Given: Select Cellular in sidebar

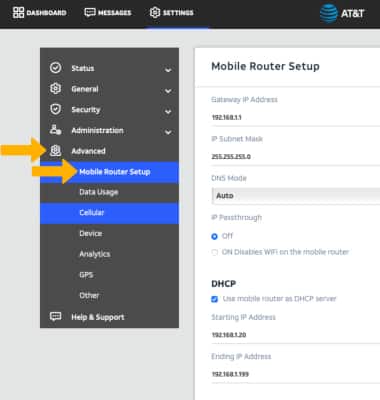Looking at the screenshot, I should (110, 213).
